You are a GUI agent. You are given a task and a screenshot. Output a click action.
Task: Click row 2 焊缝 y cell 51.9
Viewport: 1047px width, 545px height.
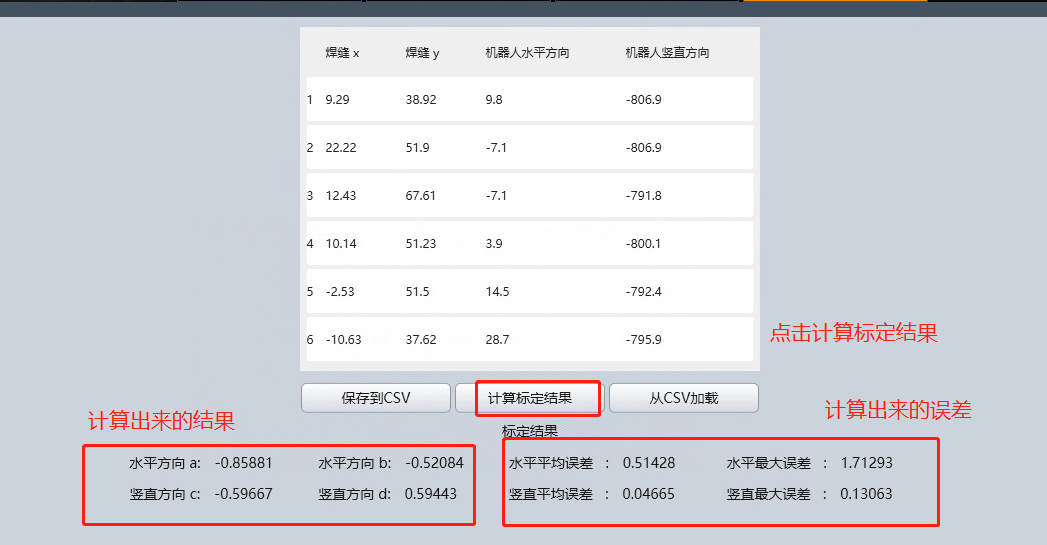[x=418, y=148]
